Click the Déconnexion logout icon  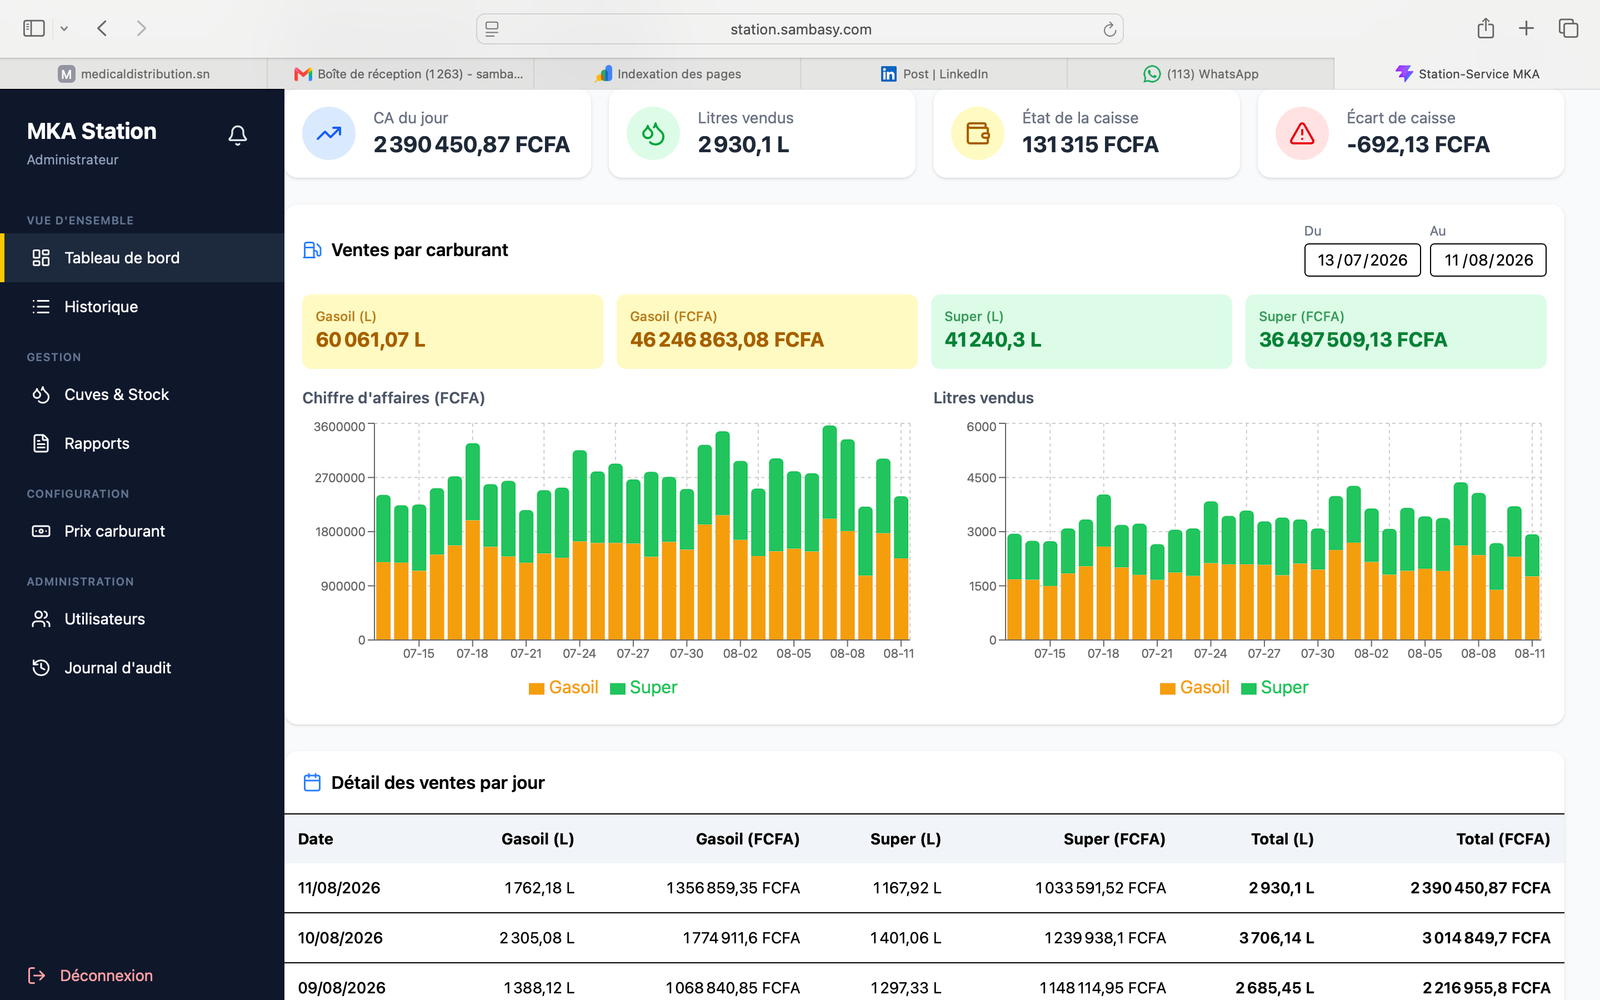[37, 976]
